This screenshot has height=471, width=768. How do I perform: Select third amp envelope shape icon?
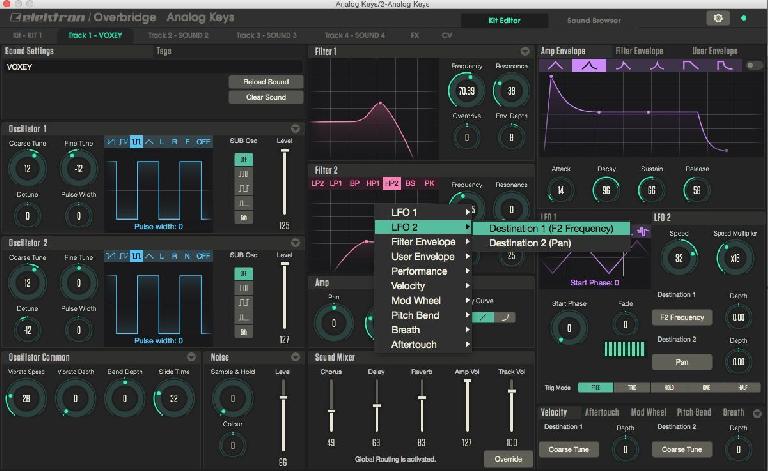pyautogui.click(x=623, y=66)
